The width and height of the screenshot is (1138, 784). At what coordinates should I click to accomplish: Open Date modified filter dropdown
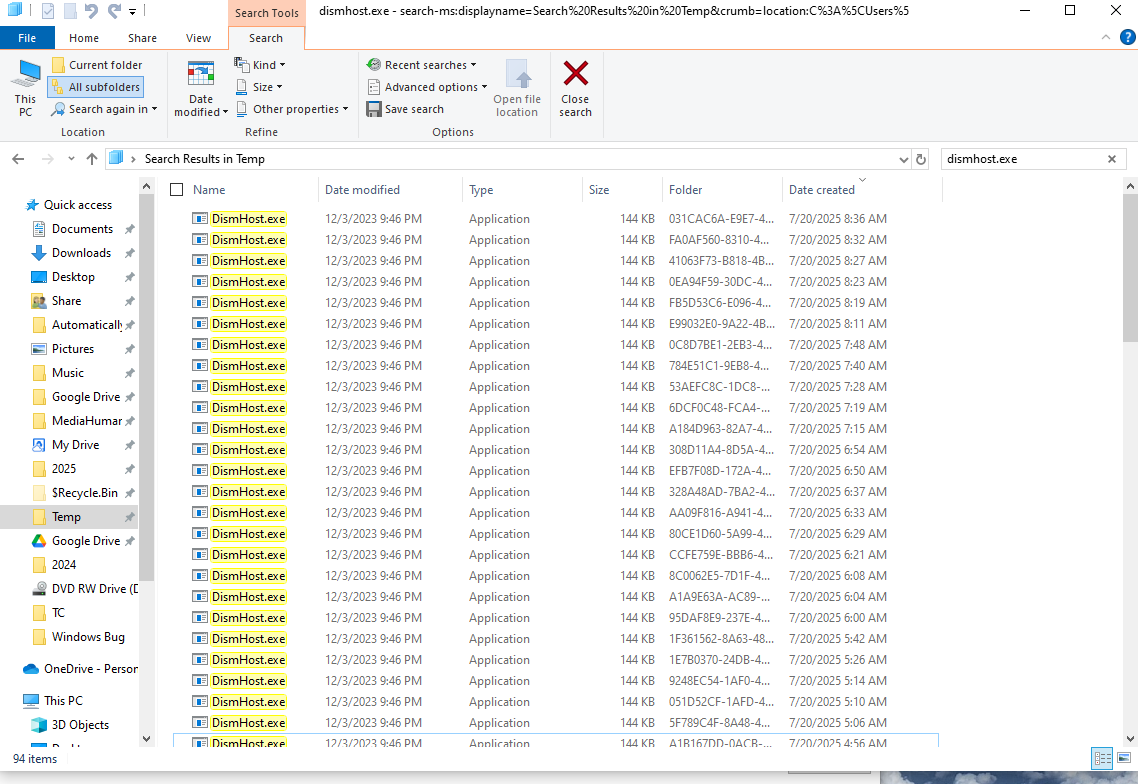click(x=200, y=88)
